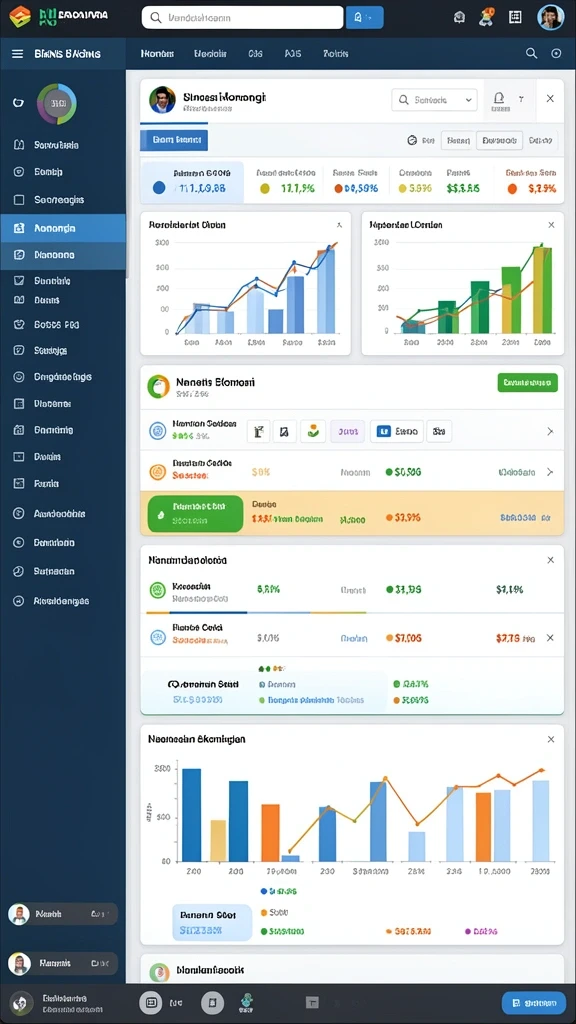576x1024 pixels.
Task: Expand the icon row using its right chevron
Action: 550,432
